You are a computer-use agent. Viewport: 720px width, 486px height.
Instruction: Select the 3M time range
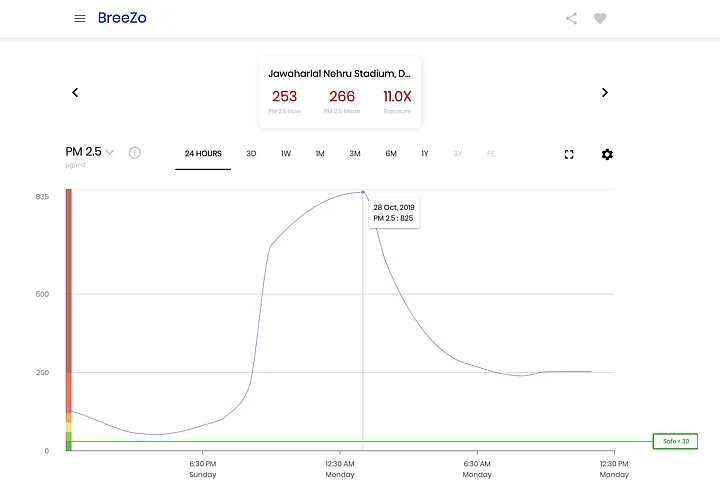pyautogui.click(x=355, y=154)
